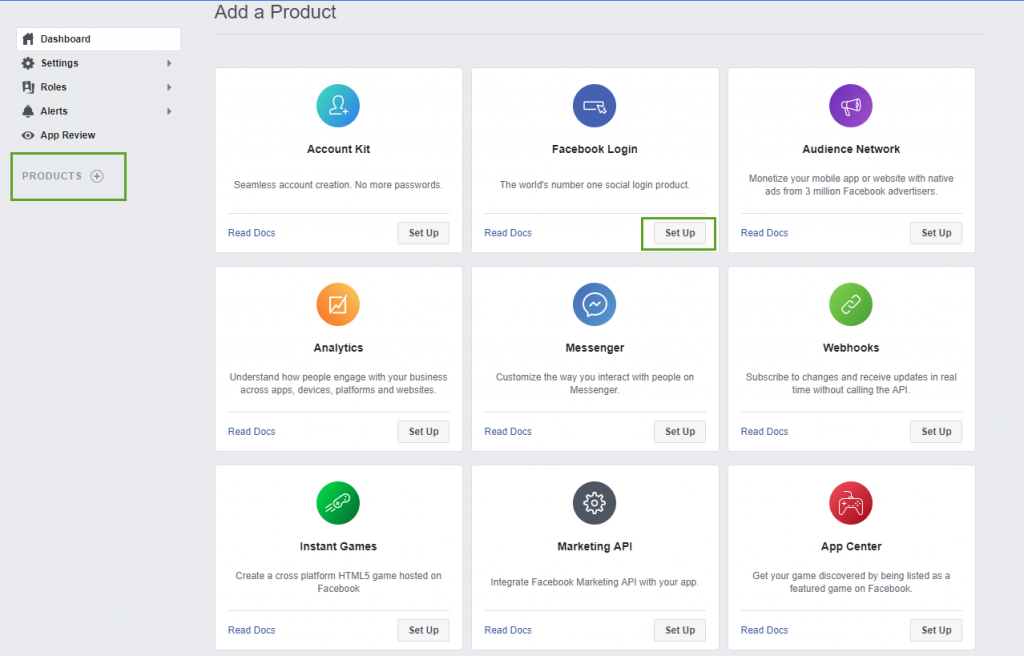Viewport: 1024px width, 656px height.
Task: Read Docs for Messenger
Action: point(508,431)
